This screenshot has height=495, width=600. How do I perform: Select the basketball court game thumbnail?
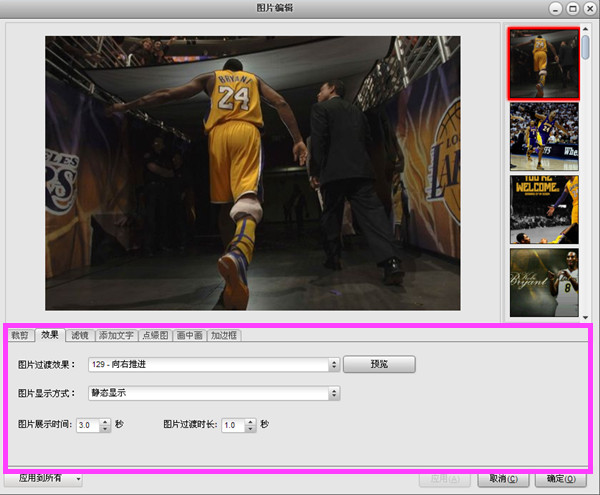pyautogui.click(x=544, y=137)
